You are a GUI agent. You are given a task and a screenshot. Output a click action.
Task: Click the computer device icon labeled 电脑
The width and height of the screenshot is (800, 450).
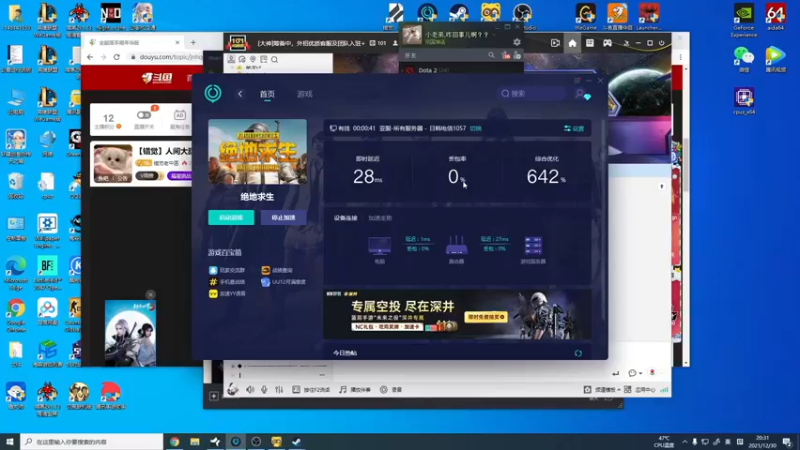tap(380, 246)
